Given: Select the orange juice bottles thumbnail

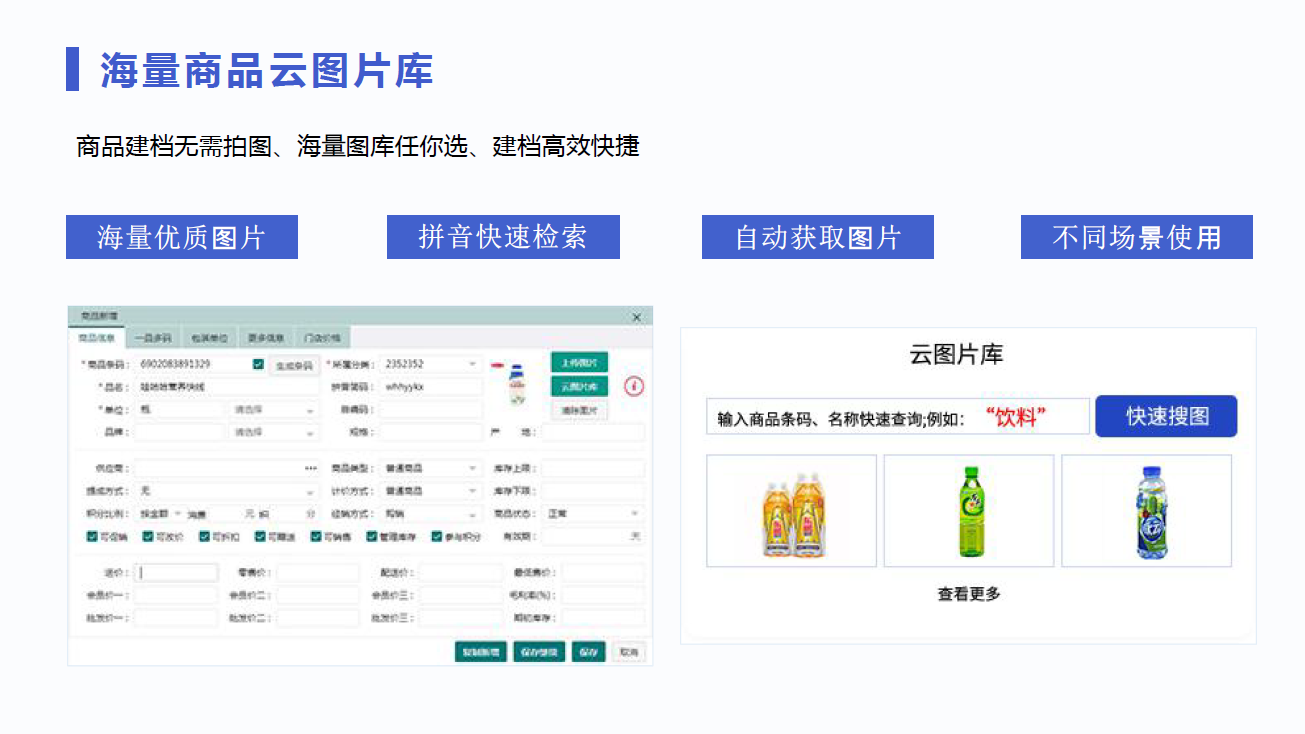Looking at the screenshot, I should tap(791, 511).
